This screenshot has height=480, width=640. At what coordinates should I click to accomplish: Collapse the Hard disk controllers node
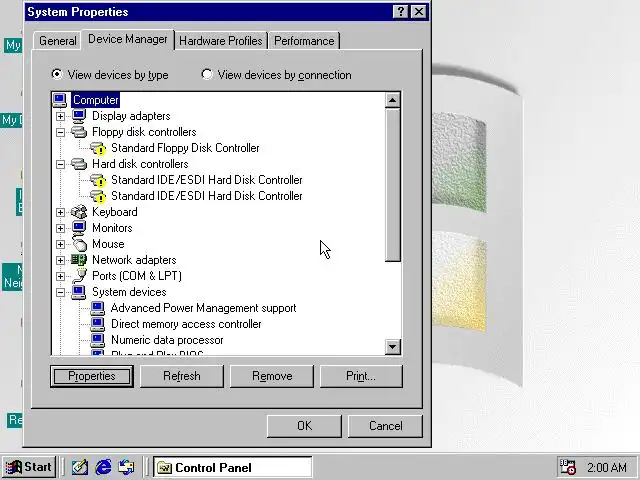[60, 164]
